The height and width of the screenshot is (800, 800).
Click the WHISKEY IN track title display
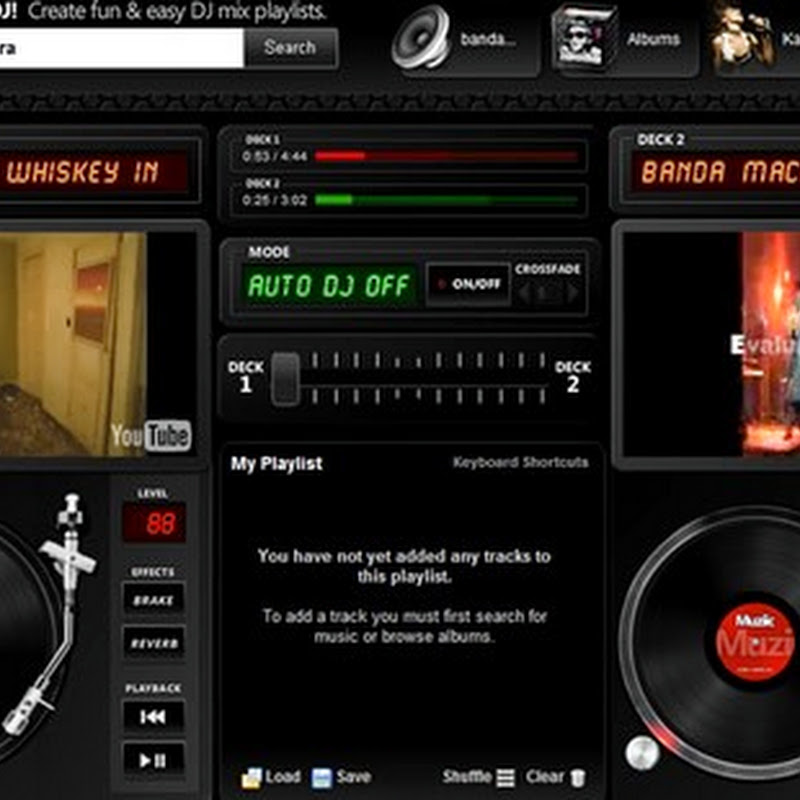coord(95,171)
